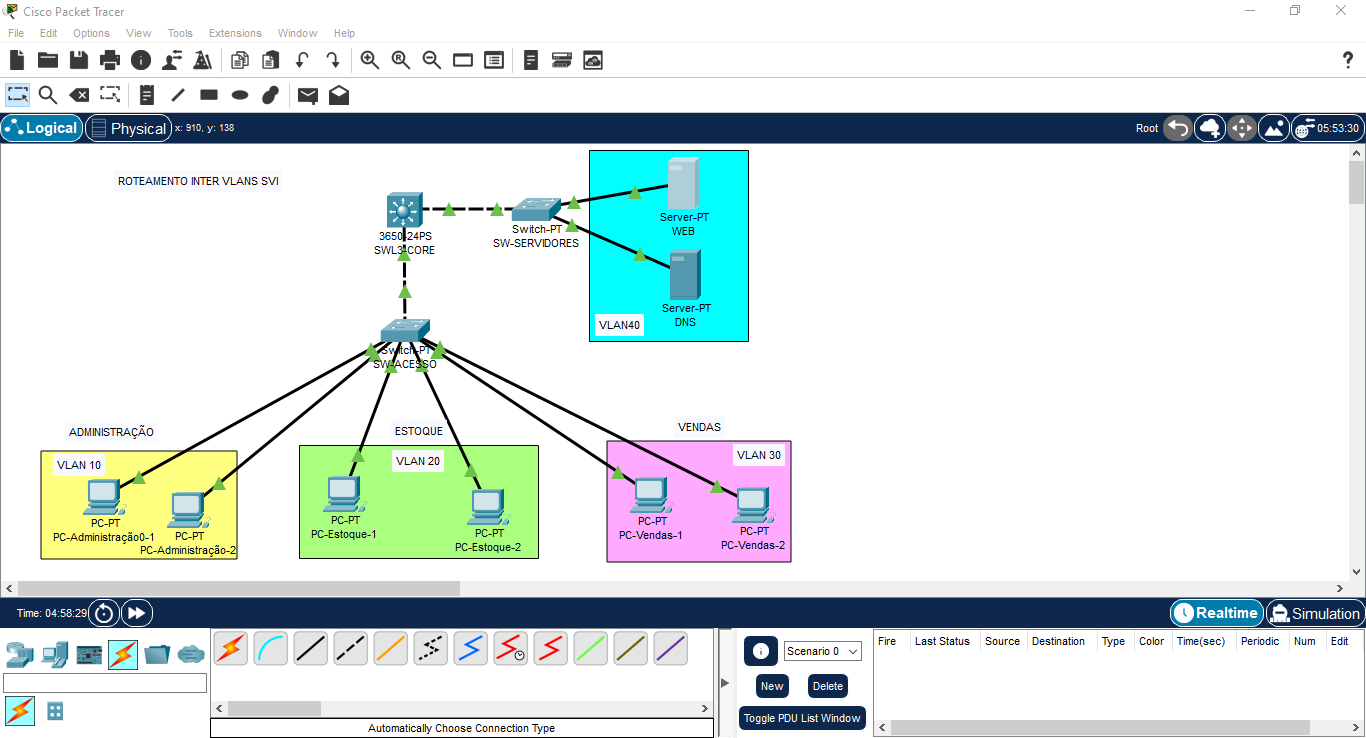Screen dimensions: 1366x738
Task: Select the Multiuser Connection cloud category
Action: 191,654
